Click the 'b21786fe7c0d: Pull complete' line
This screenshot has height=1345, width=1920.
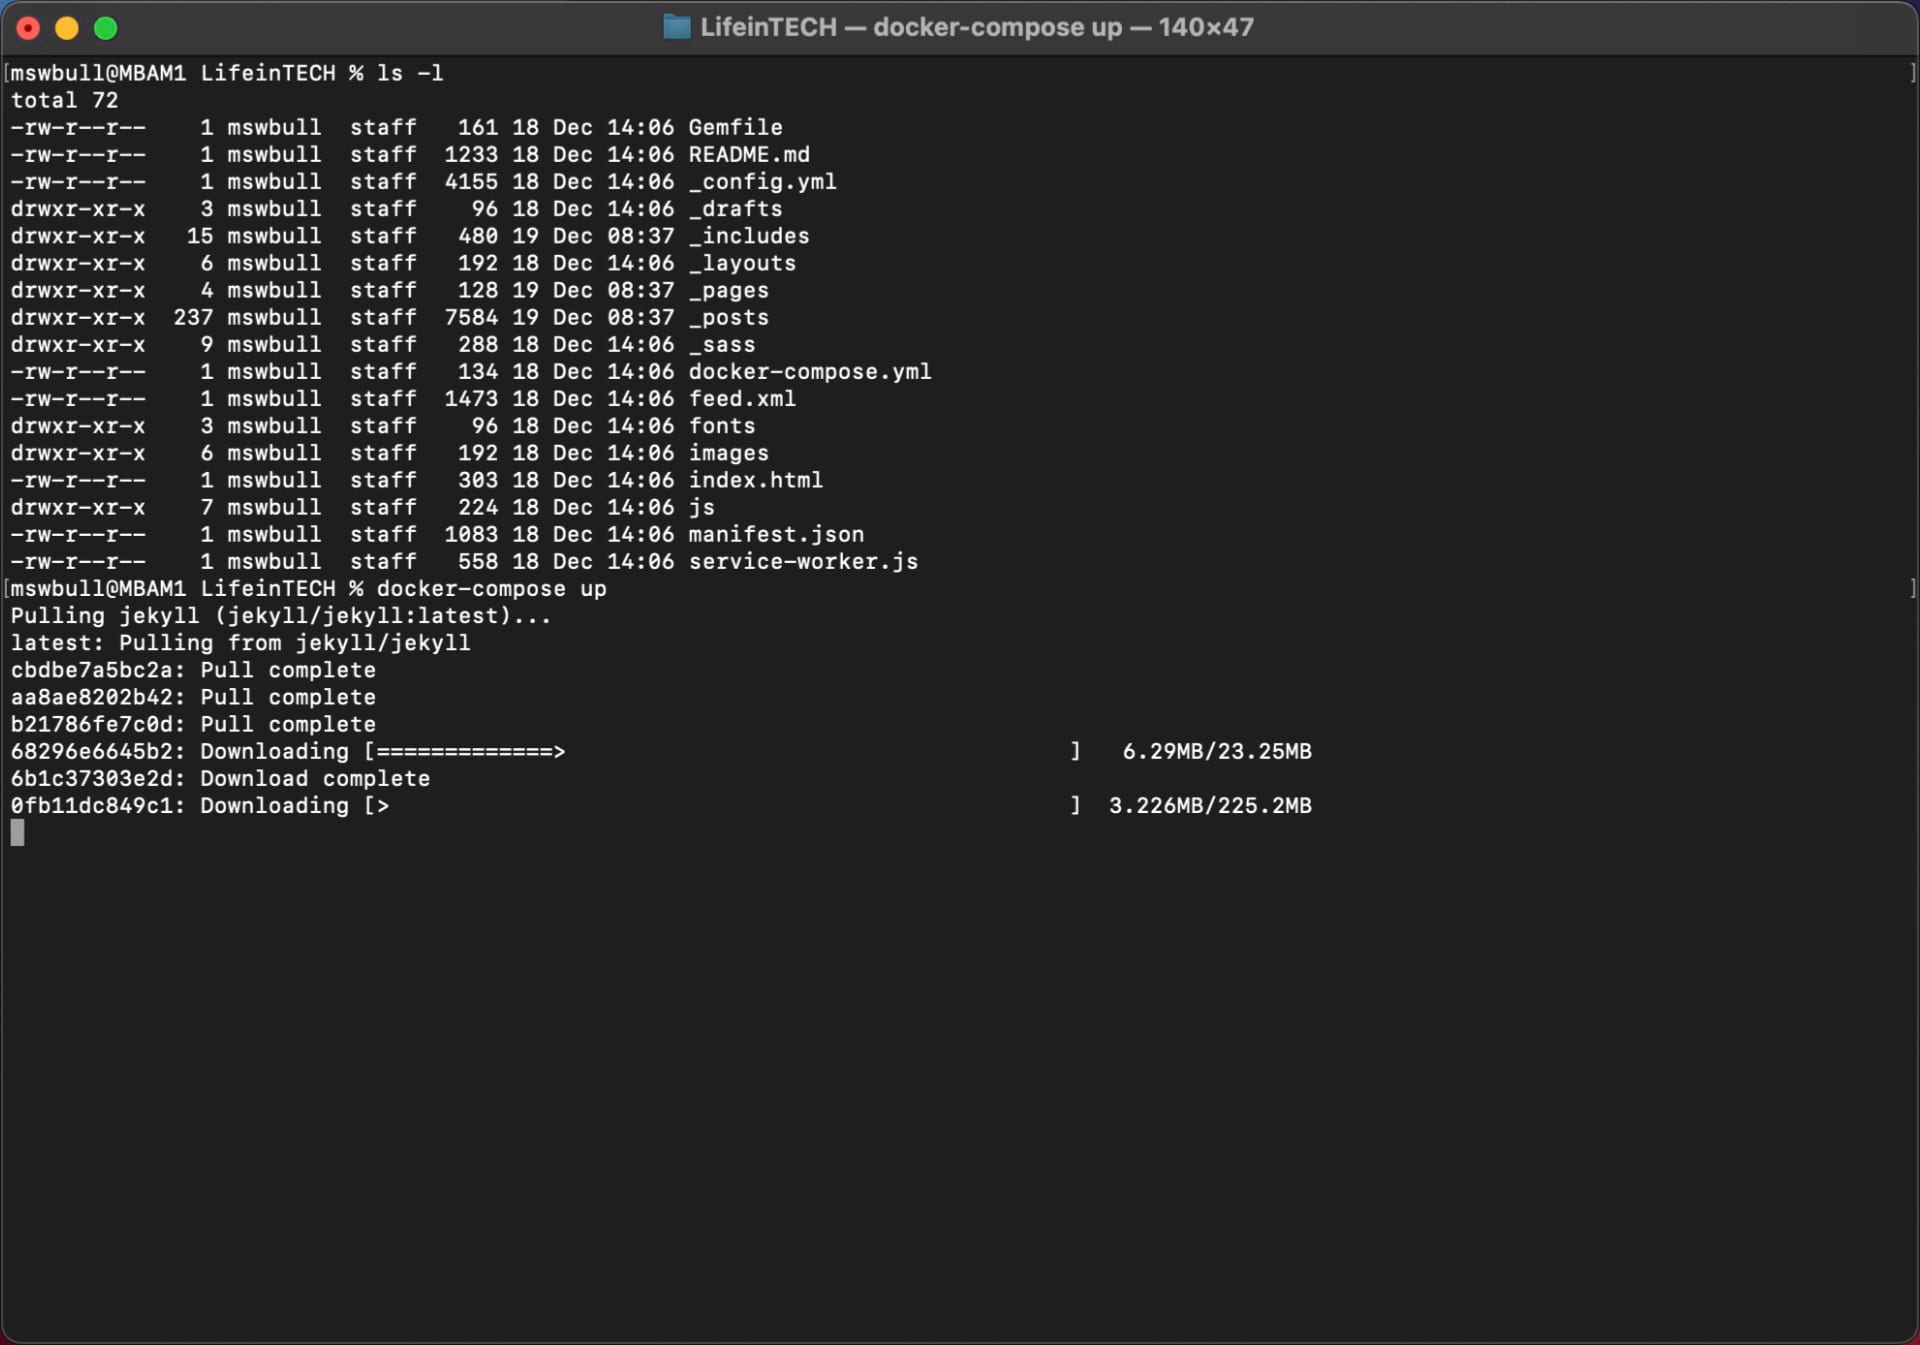pos(193,724)
